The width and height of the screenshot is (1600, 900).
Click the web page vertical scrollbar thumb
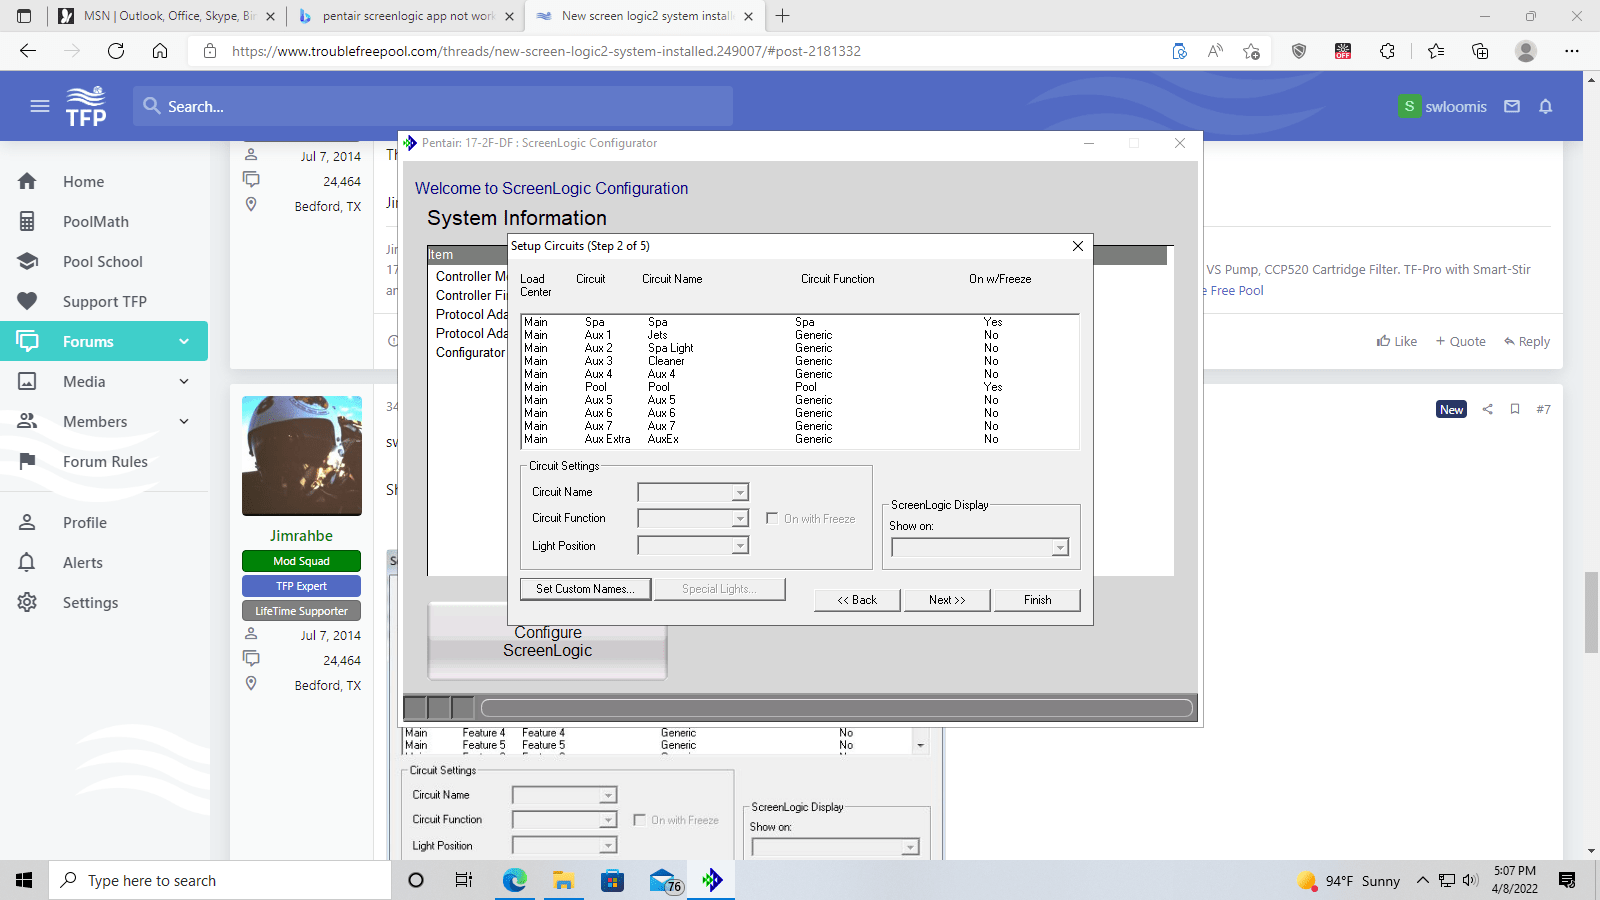point(1591,612)
